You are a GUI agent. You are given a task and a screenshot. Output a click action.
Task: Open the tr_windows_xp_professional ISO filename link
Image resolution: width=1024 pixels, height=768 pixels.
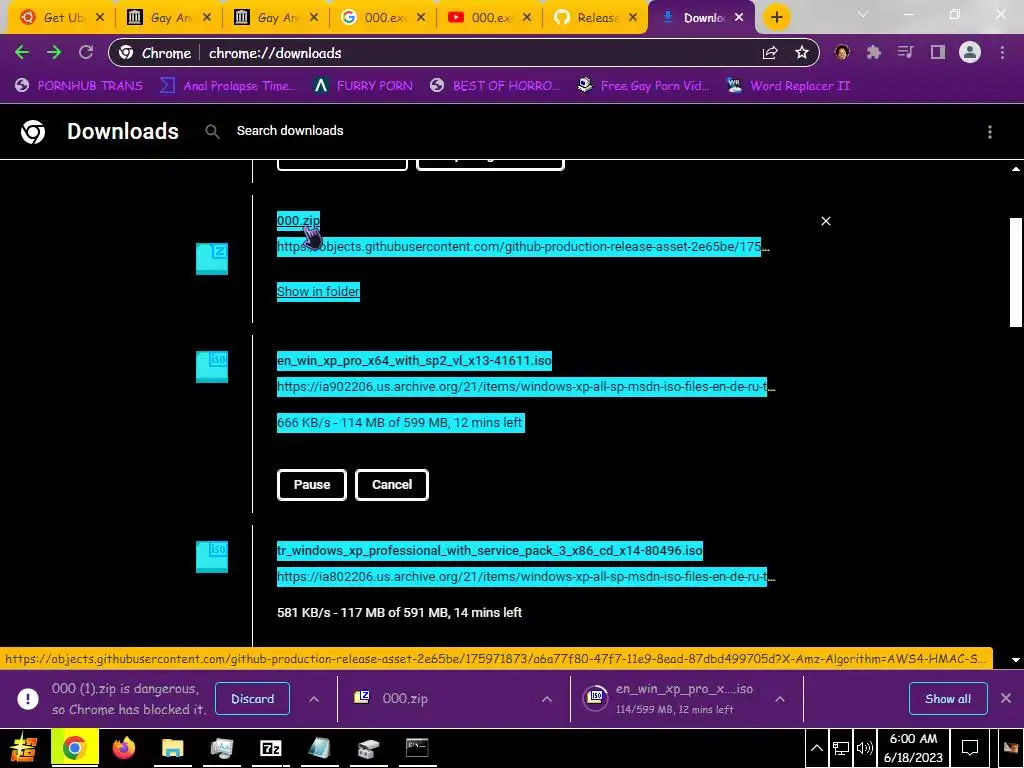490,551
